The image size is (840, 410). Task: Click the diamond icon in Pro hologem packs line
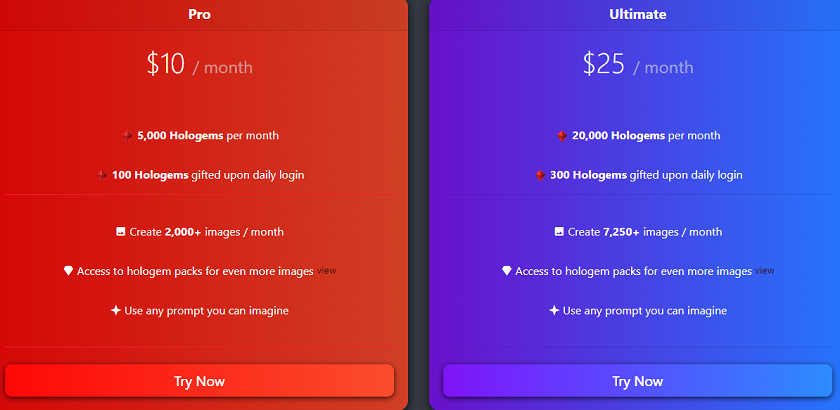(68, 271)
